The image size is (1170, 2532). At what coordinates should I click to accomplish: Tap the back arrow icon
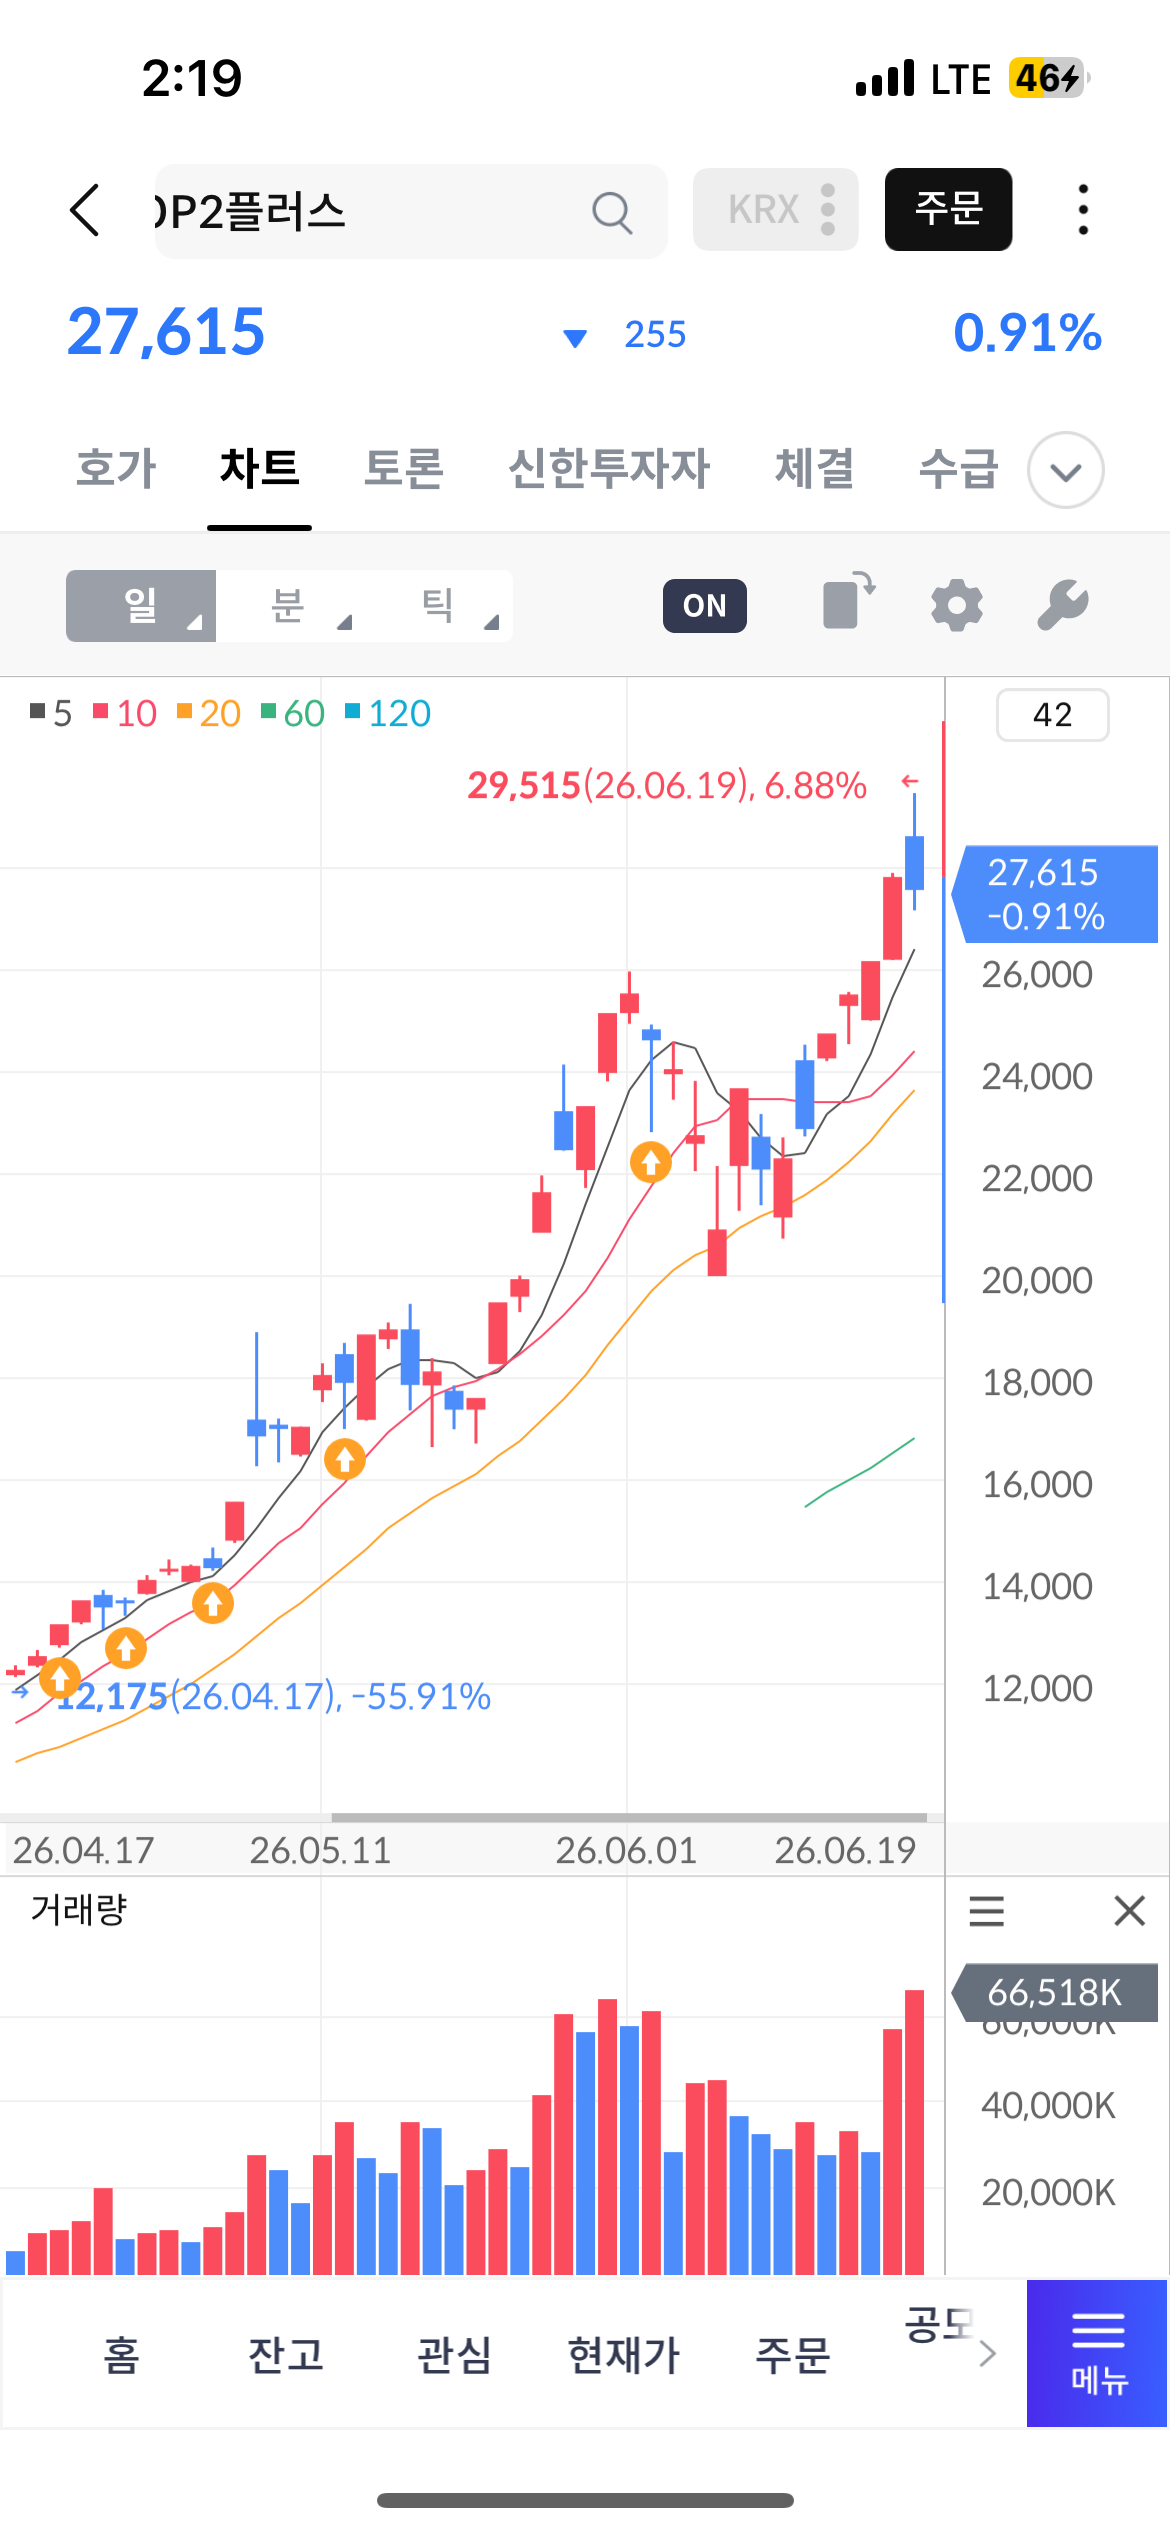(86, 210)
